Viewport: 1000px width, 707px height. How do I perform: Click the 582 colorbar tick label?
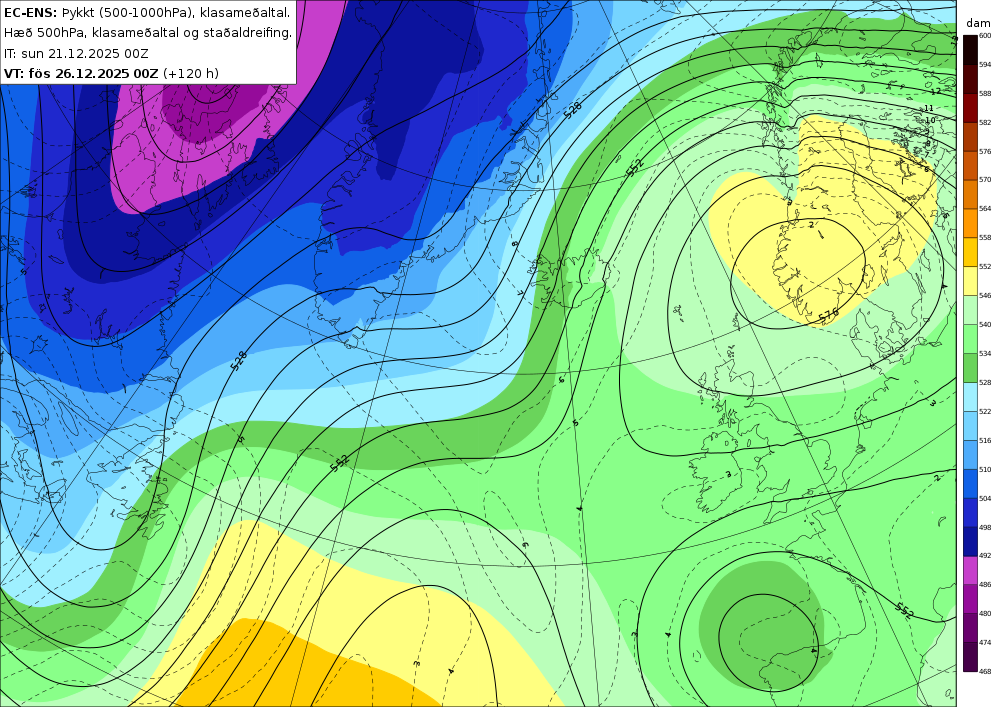[985, 122]
